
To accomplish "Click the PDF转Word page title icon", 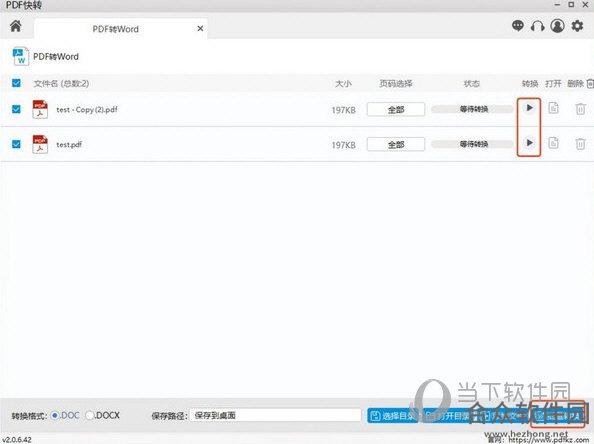I will click(x=20, y=56).
